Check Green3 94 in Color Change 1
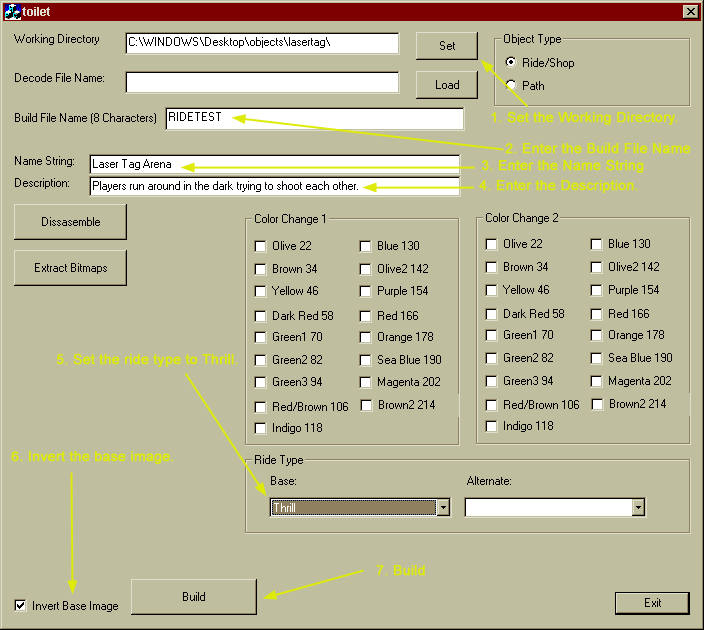704x630 pixels. click(260, 382)
